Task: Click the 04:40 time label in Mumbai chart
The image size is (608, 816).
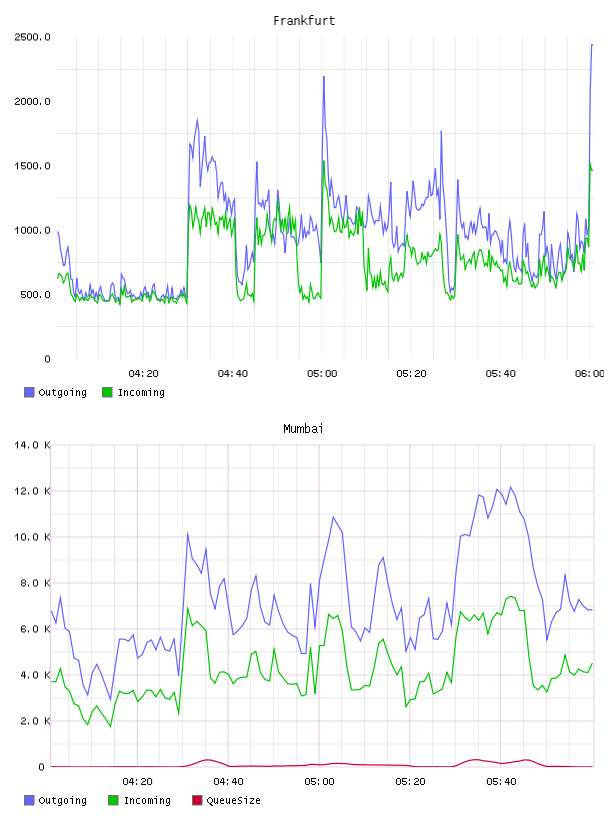Action: pyautogui.click(x=228, y=782)
